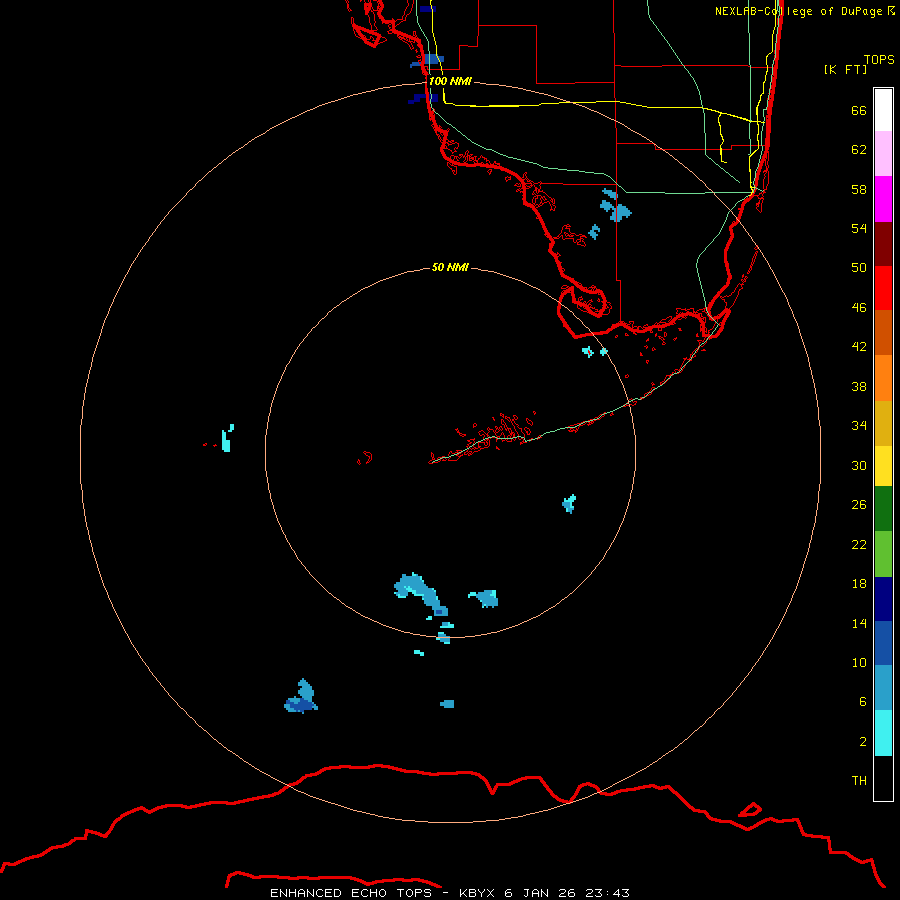The height and width of the screenshot is (900, 900).
Task: Click the "23:43" timestamp
Action: coord(607,893)
